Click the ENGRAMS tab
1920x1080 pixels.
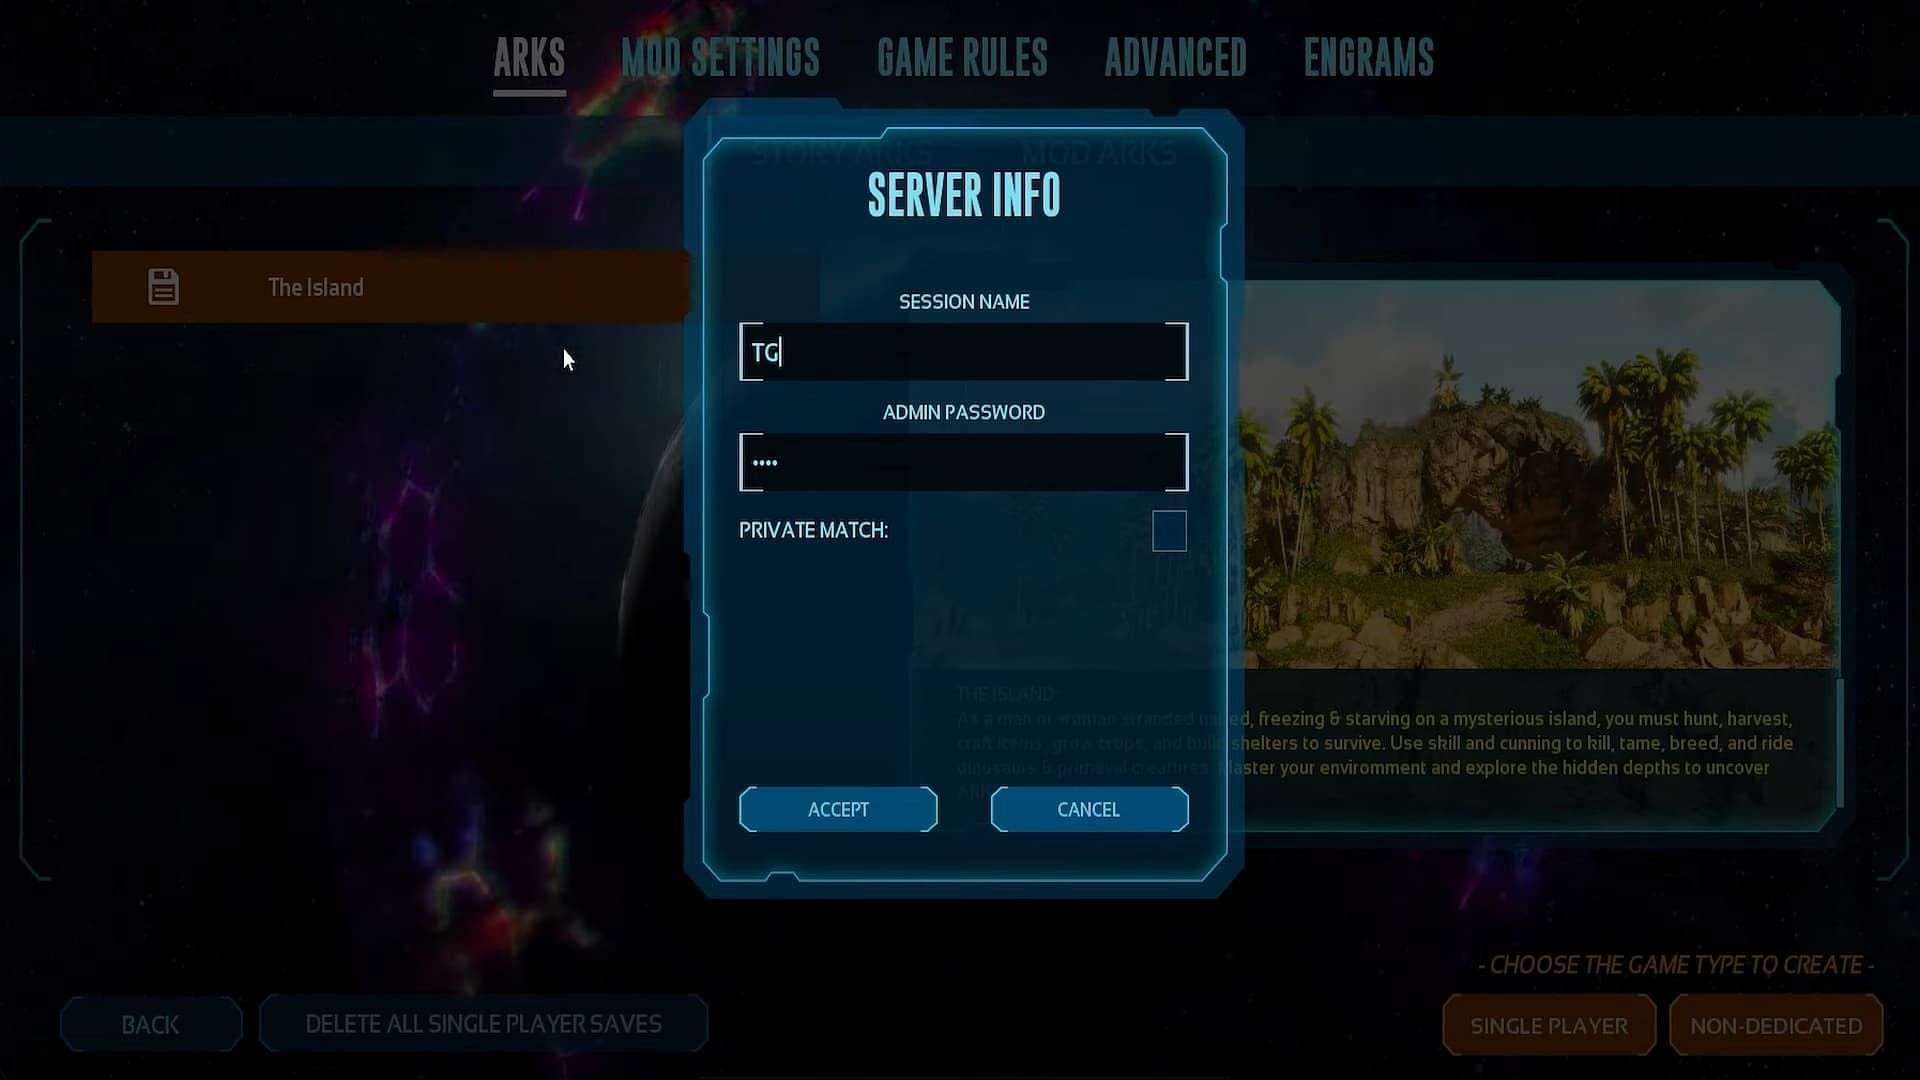tap(1369, 58)
